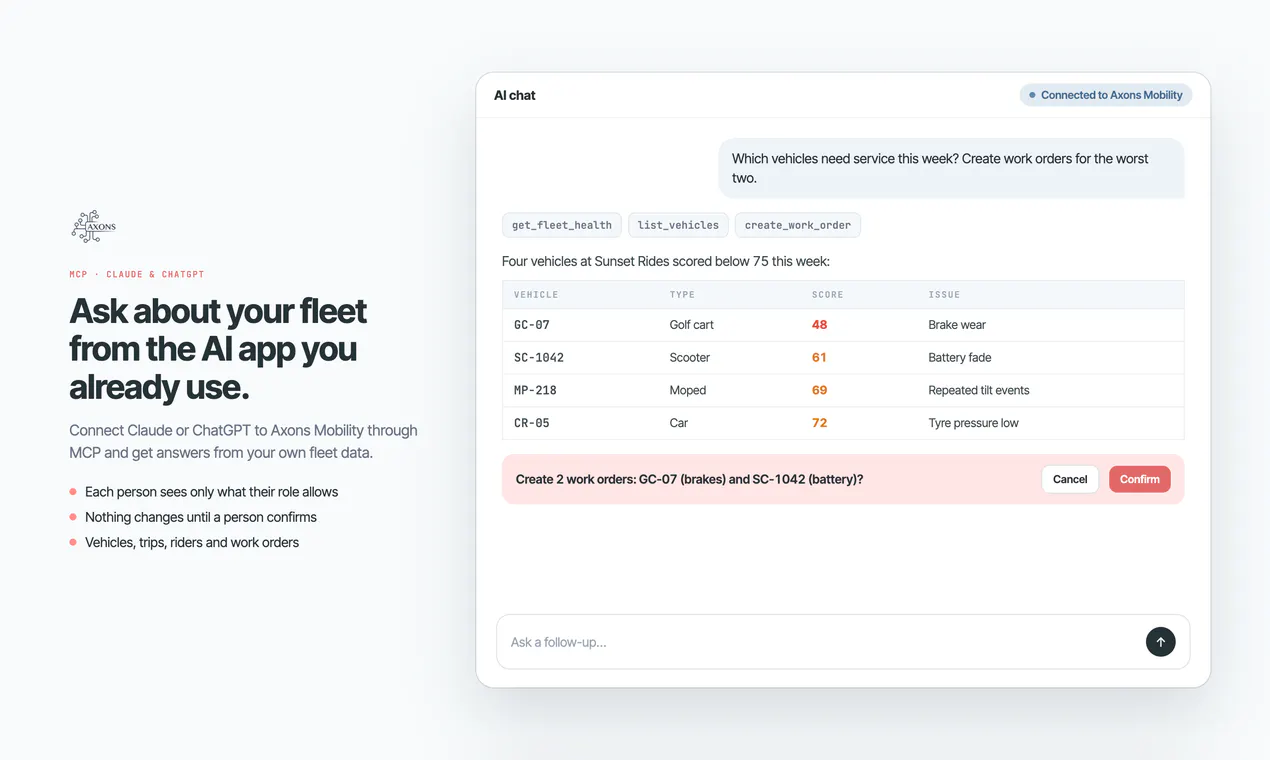Click the Nothing changes until a person confirms bullet
Screen dimensions: 1270x760
click(x=200, y=517)
